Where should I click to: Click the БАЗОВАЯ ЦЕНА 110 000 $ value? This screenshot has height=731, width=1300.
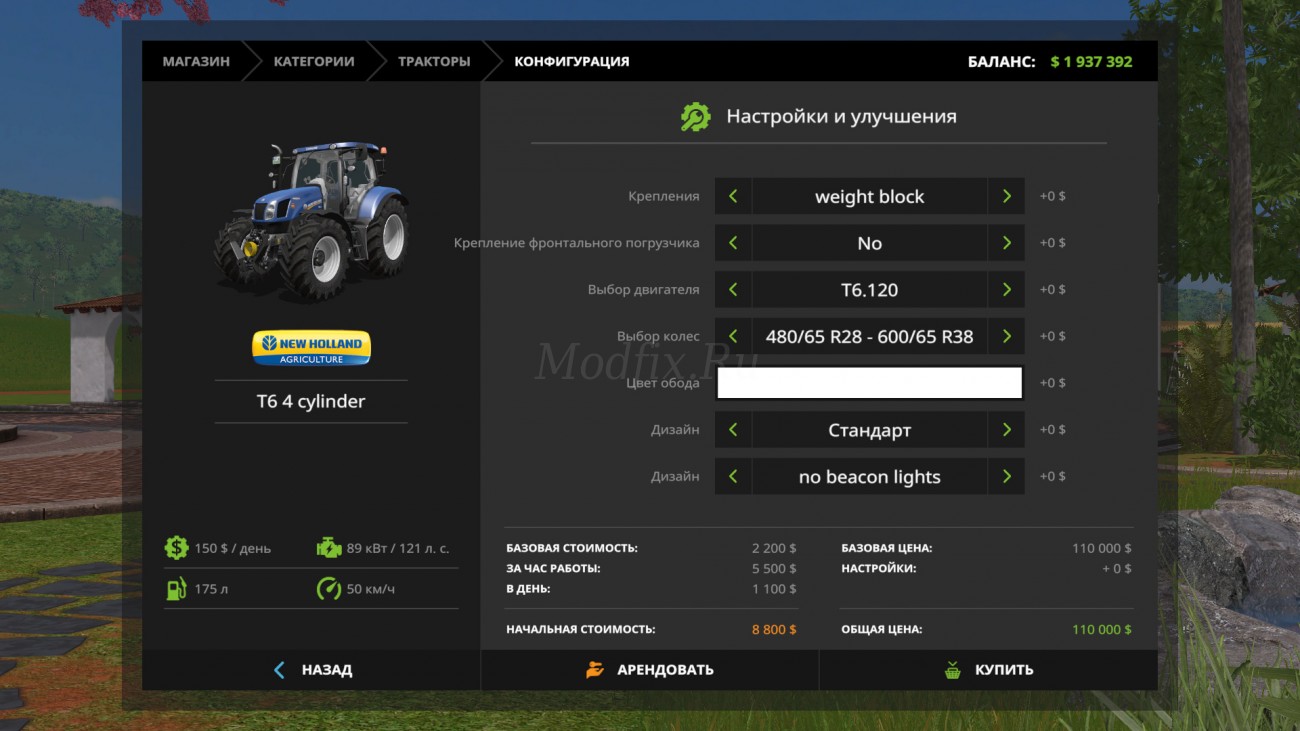click(x=1102, y=548)
